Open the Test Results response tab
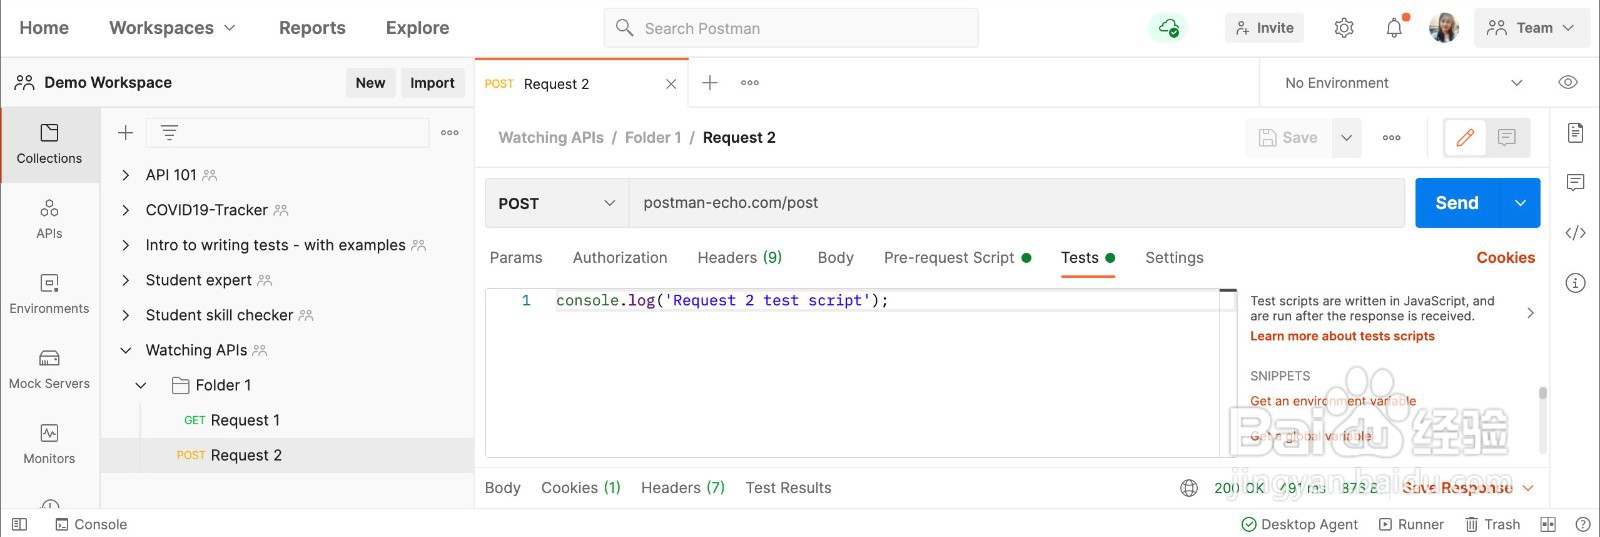Viewport: 1600px width, 537px height. point(788,488)
